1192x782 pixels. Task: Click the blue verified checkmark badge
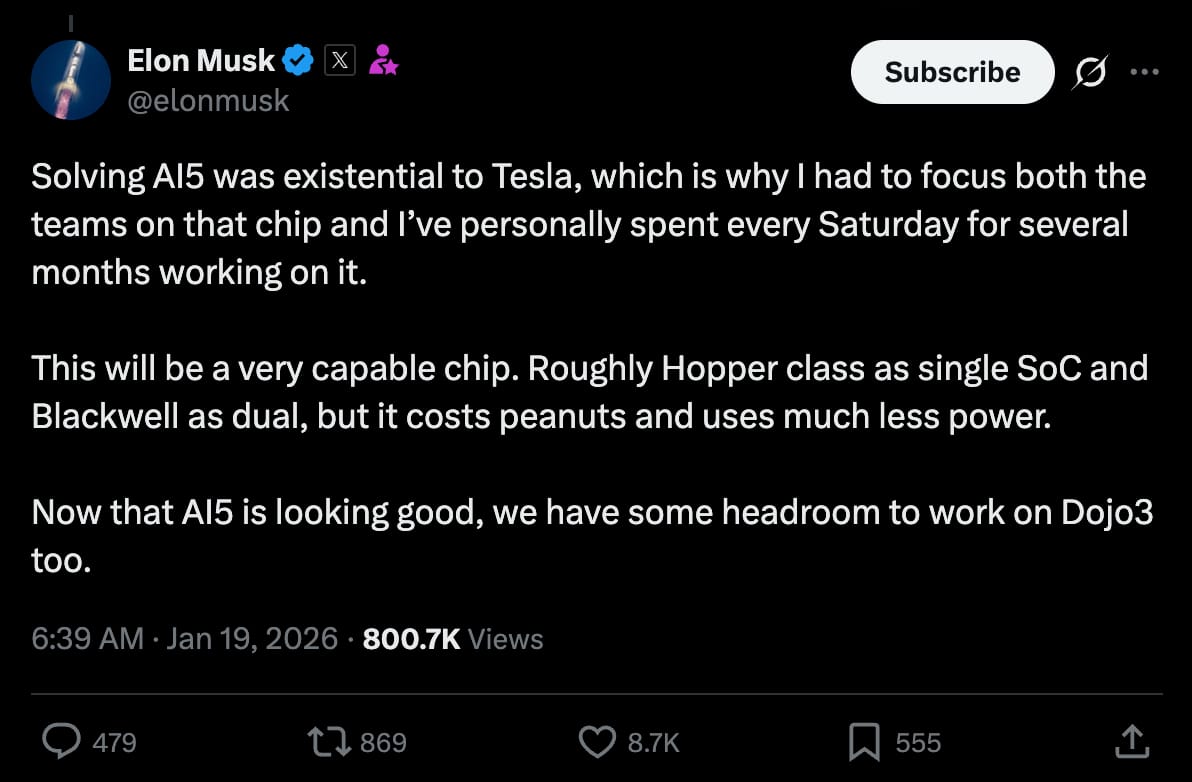coord(298,61)
